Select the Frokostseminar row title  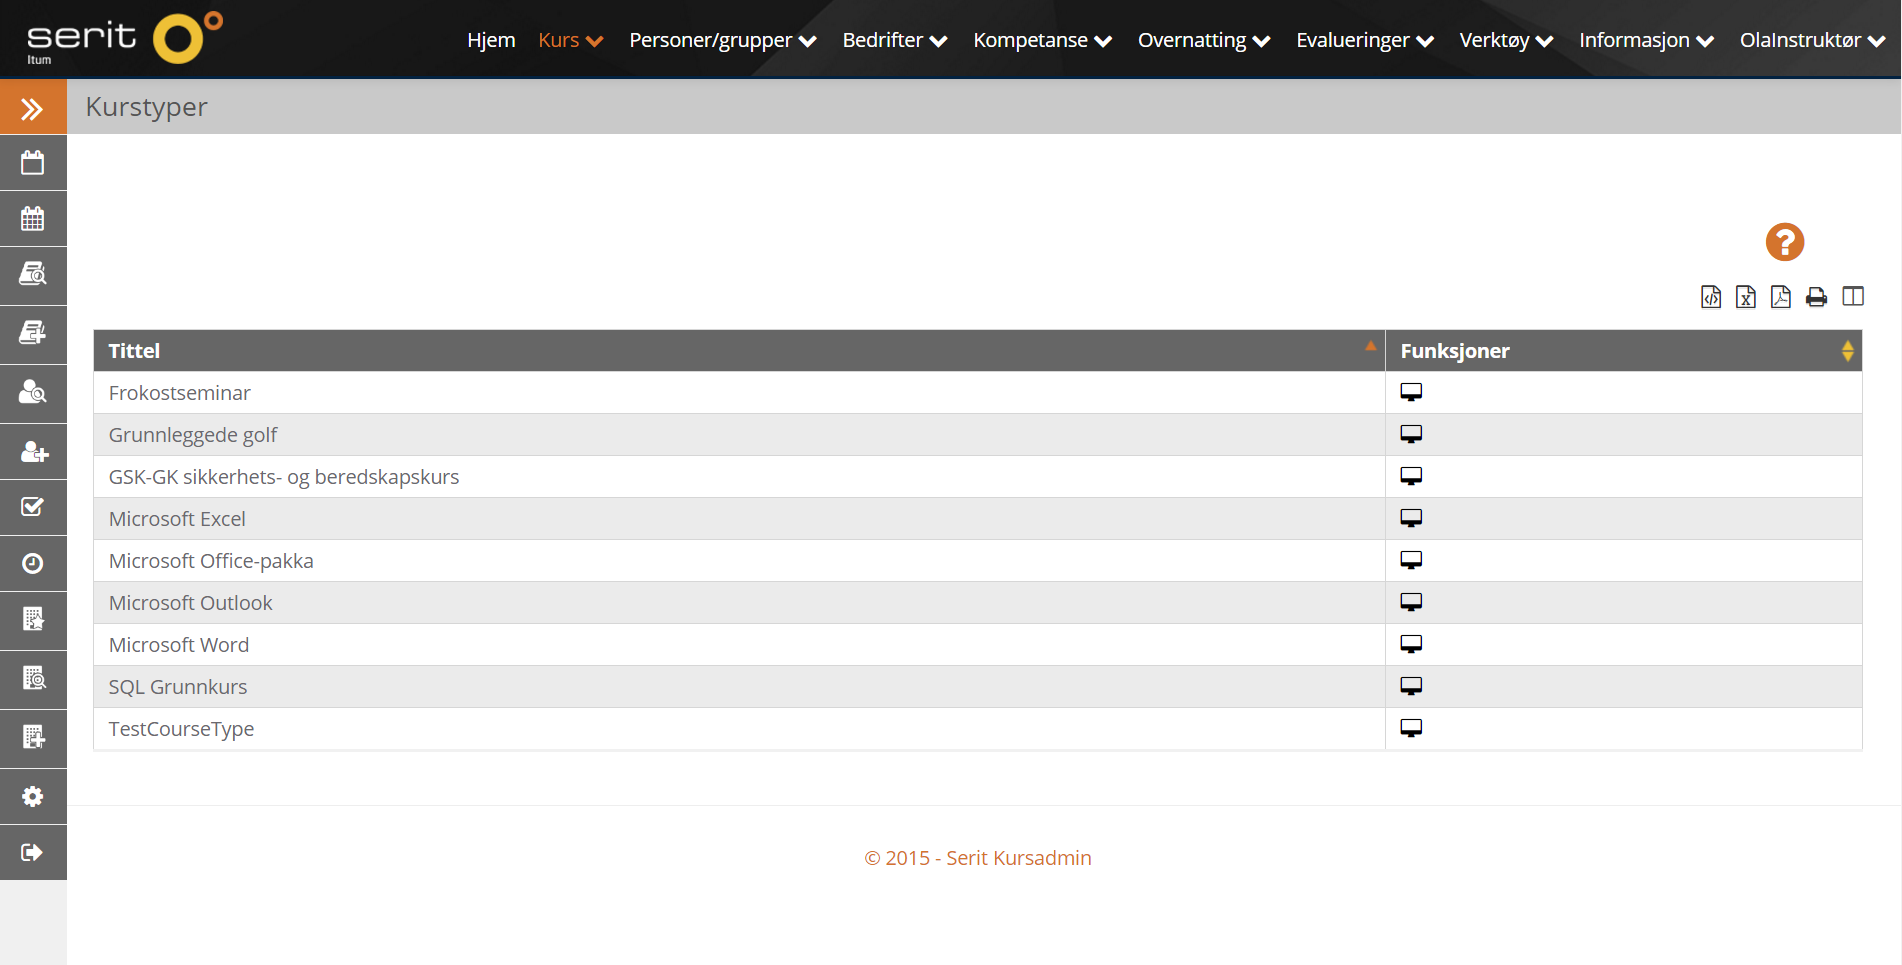179,393
